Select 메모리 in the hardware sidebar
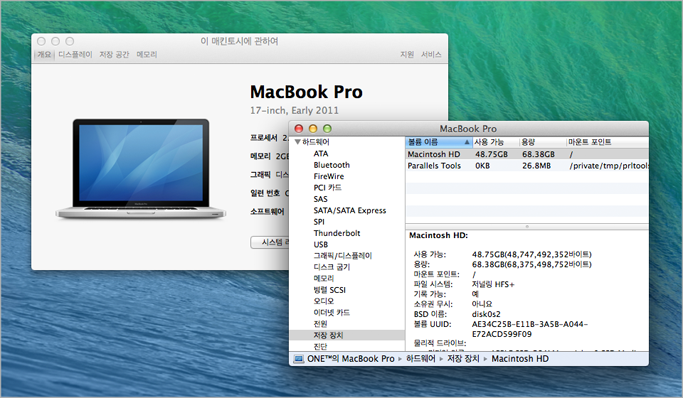The width and height of the screenshot is (683, 398). 324,278
